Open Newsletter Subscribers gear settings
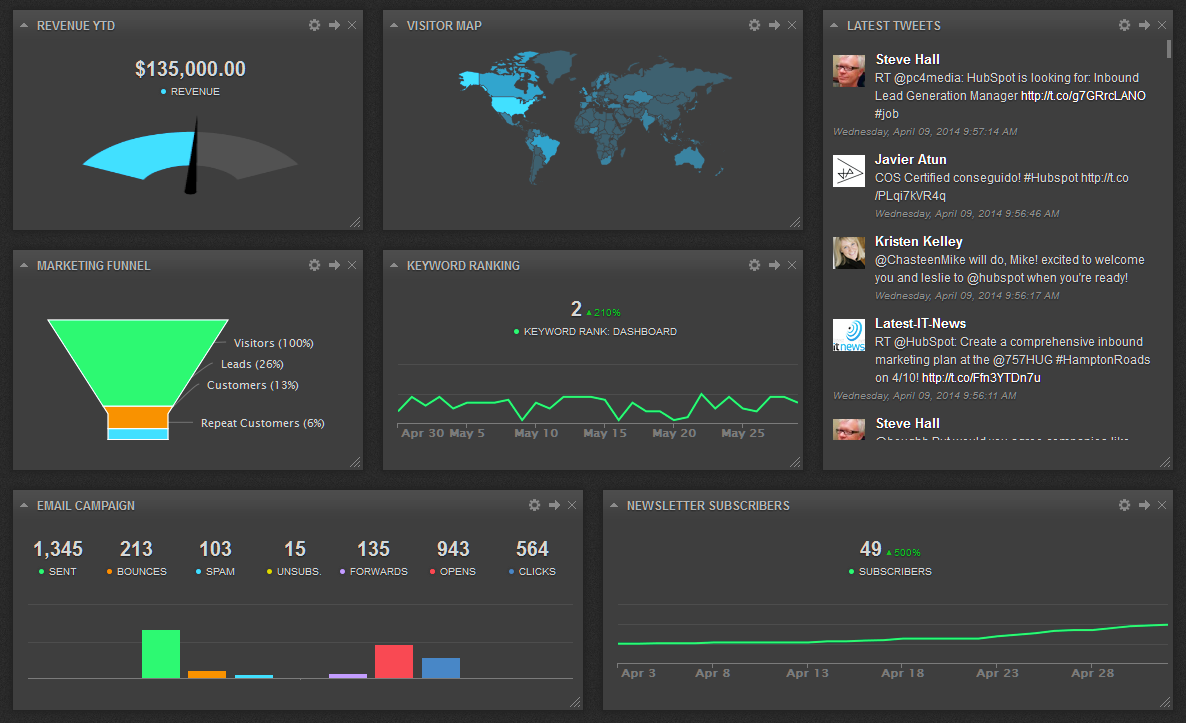This screenshot has width=1186, height=723. coord(1125,504)
